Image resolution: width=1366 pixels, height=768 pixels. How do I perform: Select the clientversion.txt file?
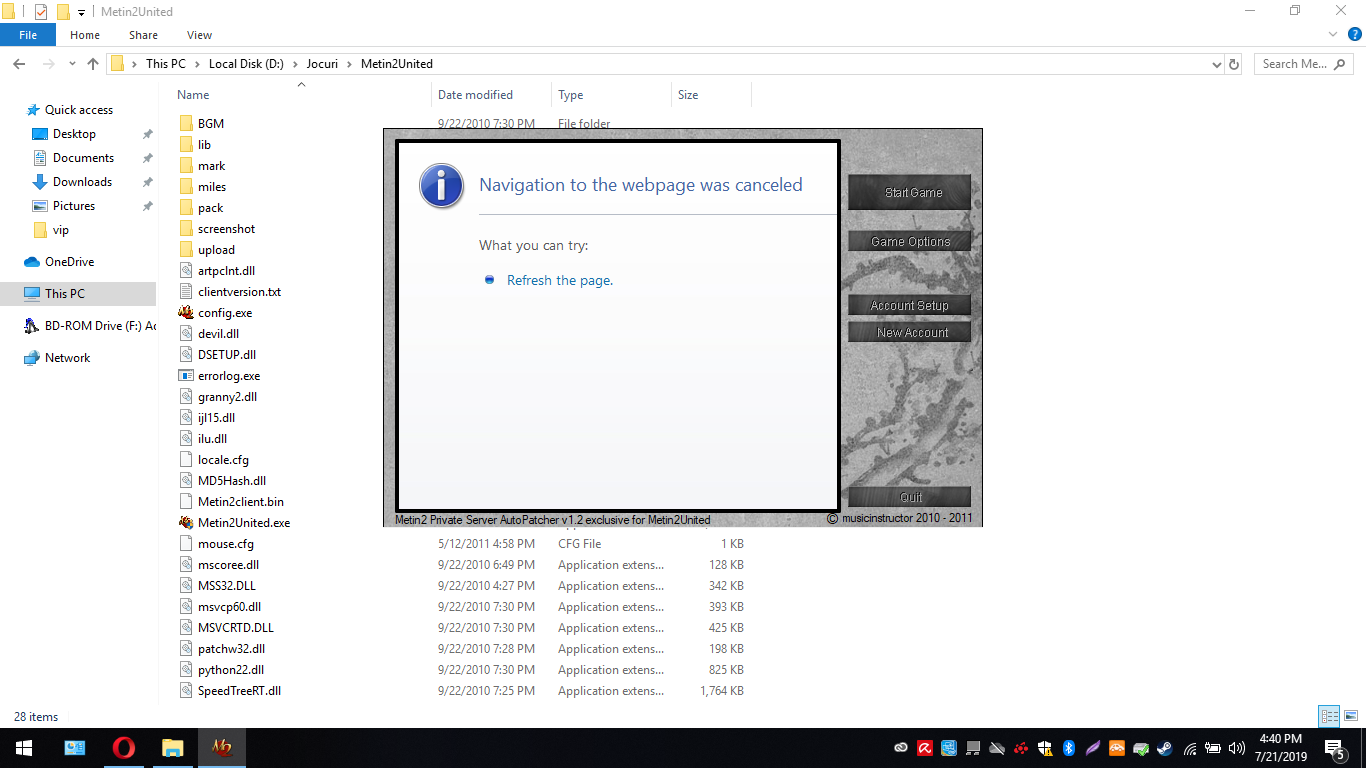(239, 292)
